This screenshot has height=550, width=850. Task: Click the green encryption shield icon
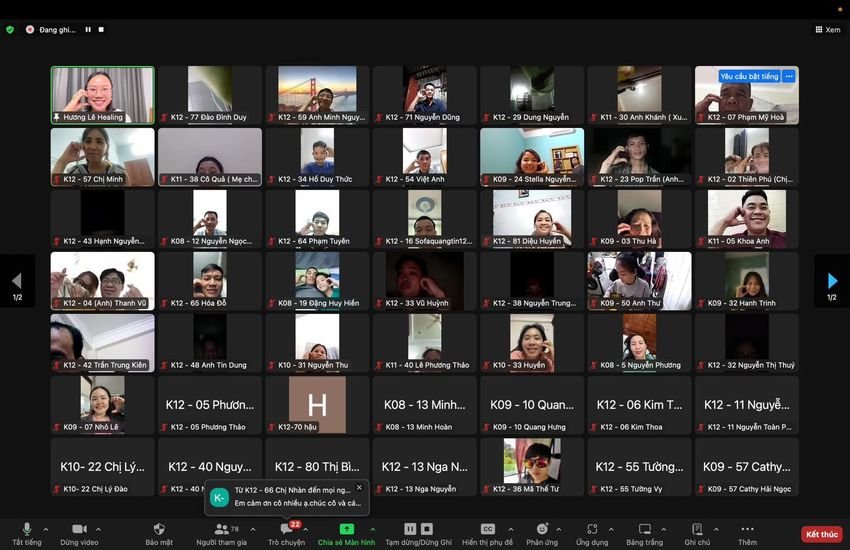(10, 30)
